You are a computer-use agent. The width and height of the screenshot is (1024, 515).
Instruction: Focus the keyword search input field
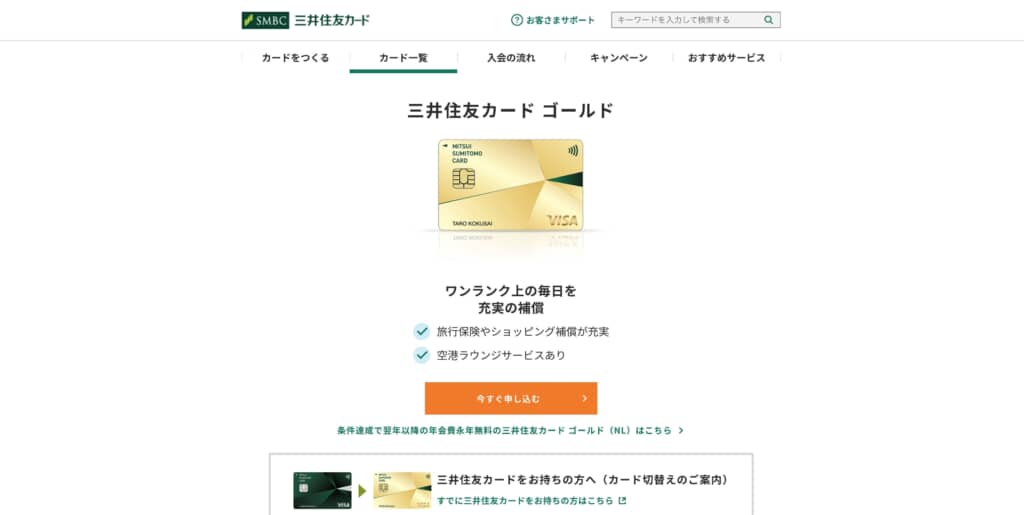(687, 20)
